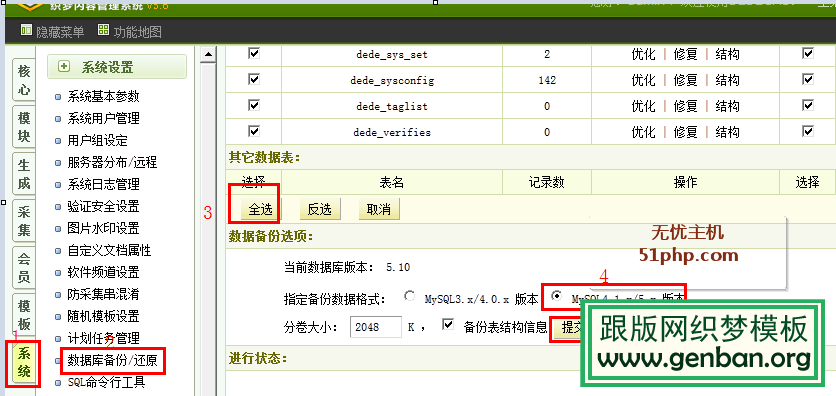
Task: Click 优化 for dede_sys_set
Action: (643, 54)
